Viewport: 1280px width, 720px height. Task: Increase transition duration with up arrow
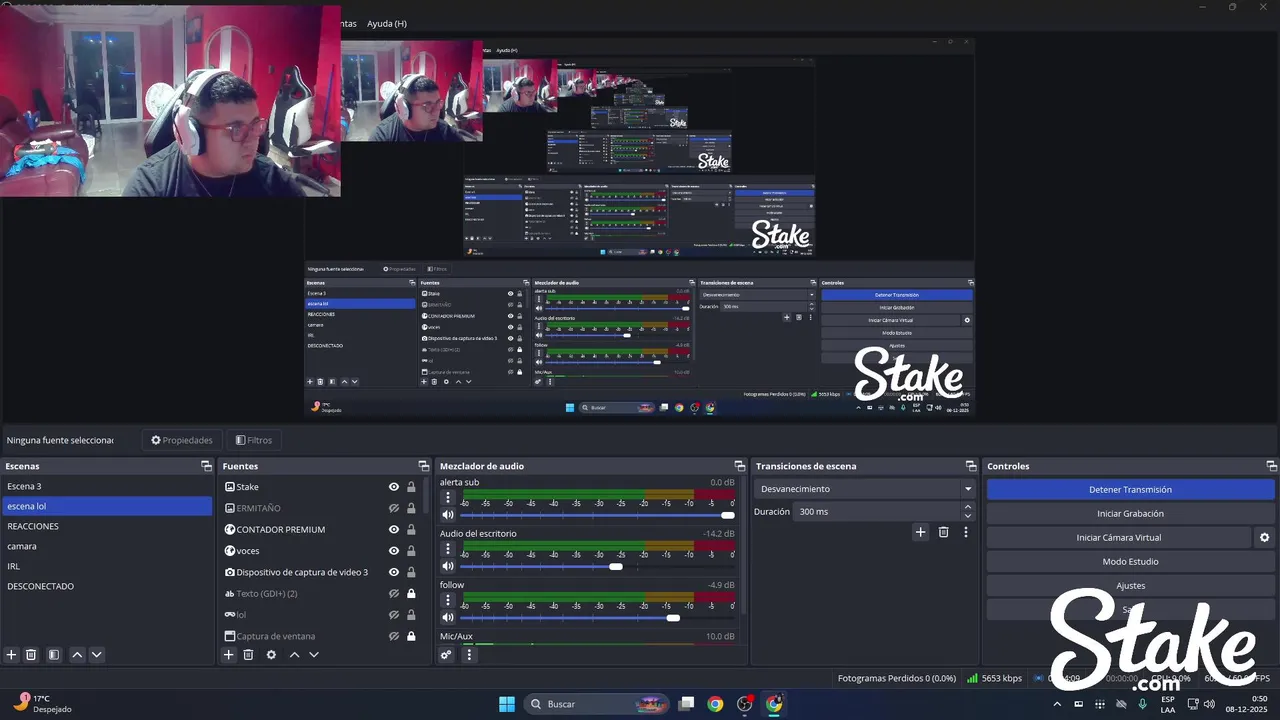967,507
